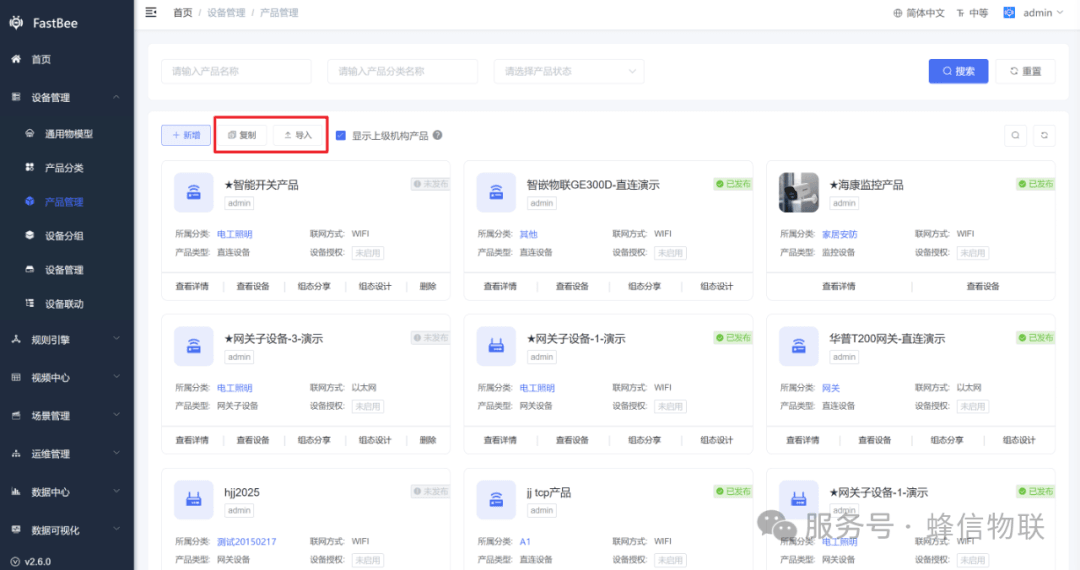Image resolution: width=1080 pixels, height=570 pixels.
Task: Open language selector 简体中文
Action: [919, 12]
